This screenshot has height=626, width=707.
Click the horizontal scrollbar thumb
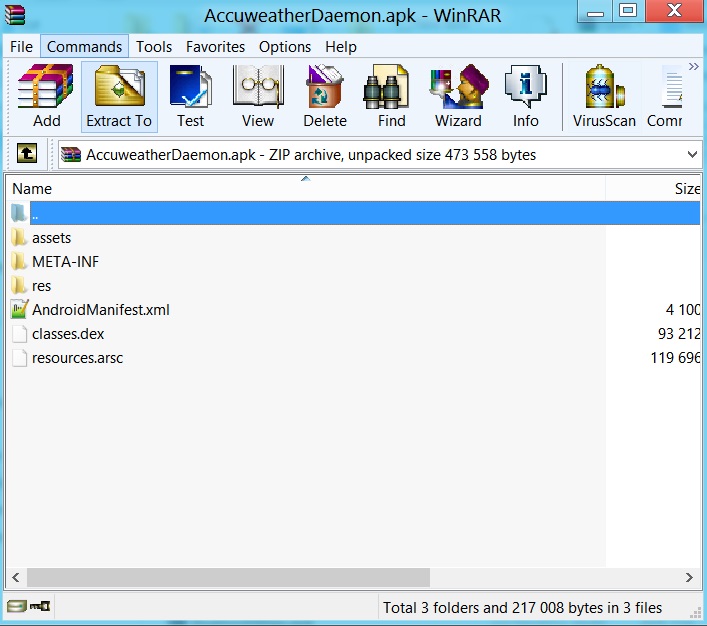point(228,577)
